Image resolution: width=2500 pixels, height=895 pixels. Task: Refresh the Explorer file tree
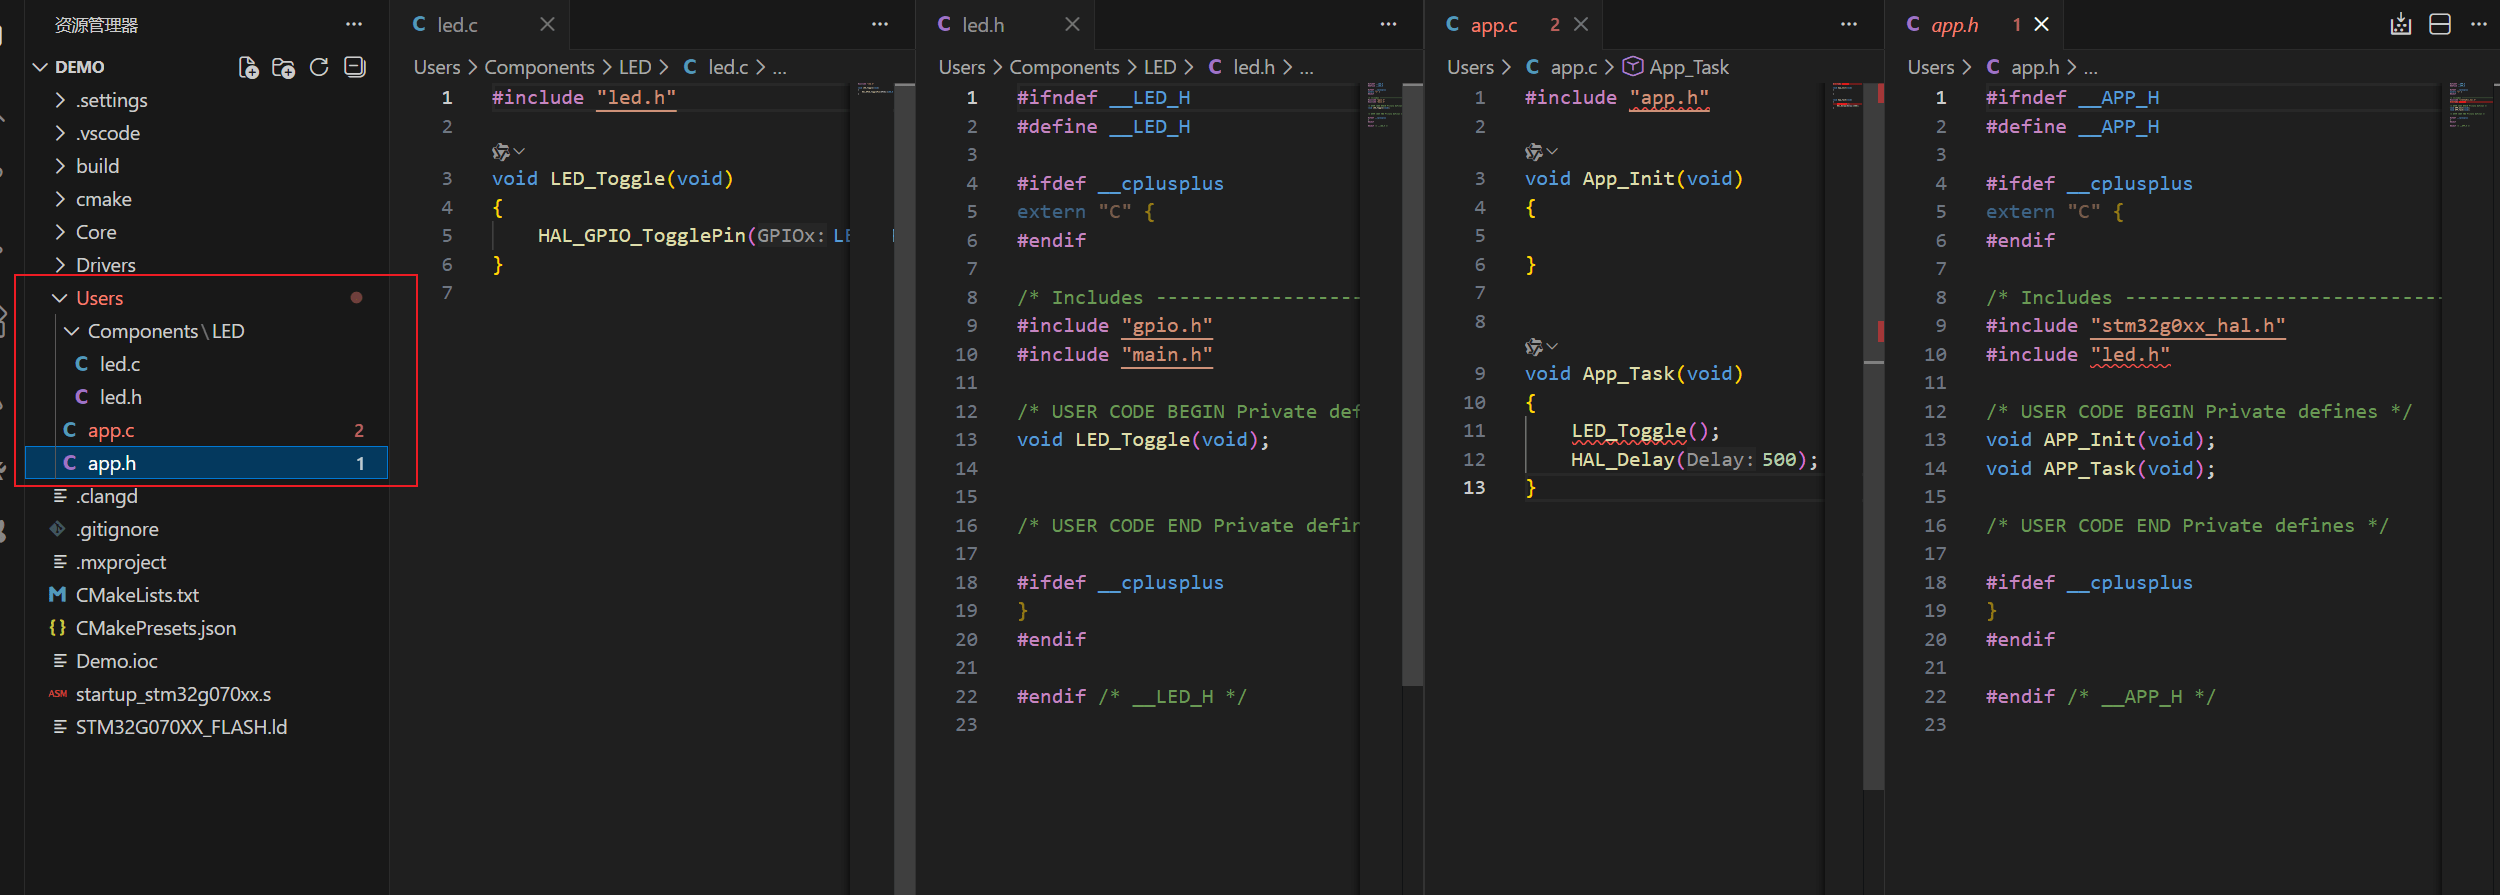(319, 68)
